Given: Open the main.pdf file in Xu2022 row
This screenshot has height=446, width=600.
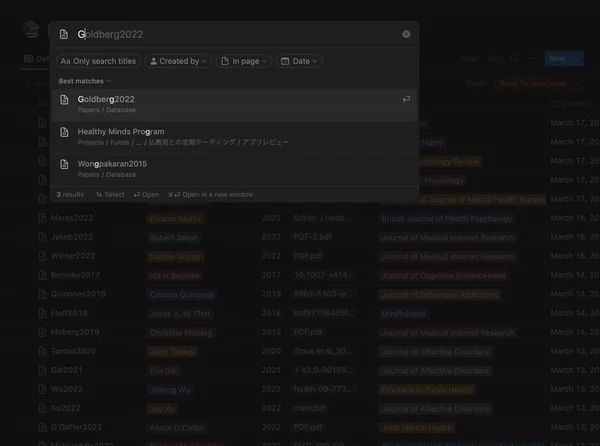Looking at the screenshot, I should tap(310, 408).
